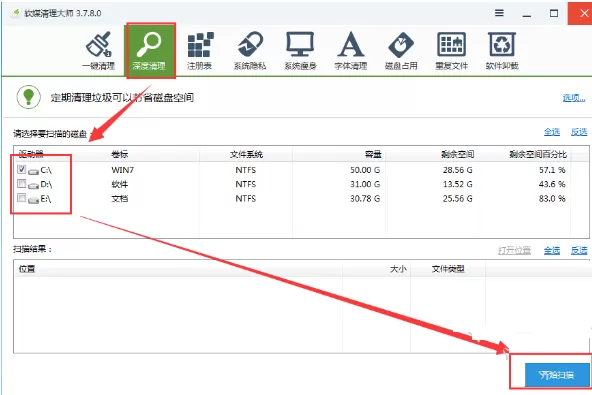Select the 文档 volume label cell
The width and height of the screenshot is (592, 395).
pyautogui.click(x=120, y=198)
